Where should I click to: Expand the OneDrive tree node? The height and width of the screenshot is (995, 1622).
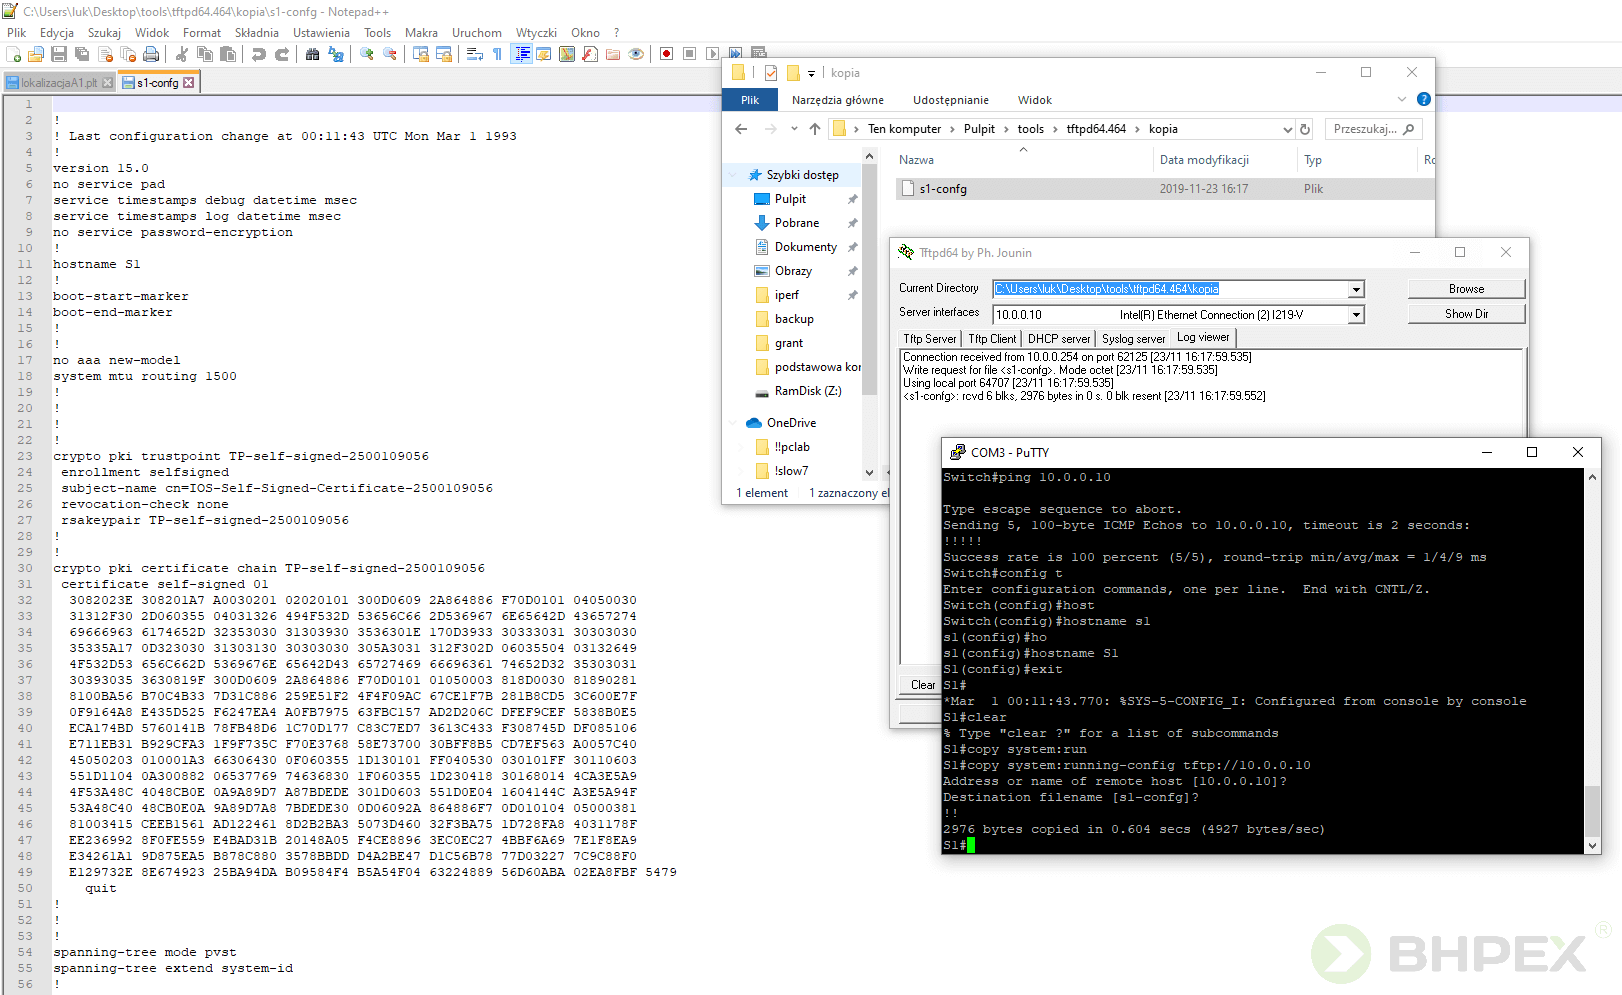coord(733,423)
